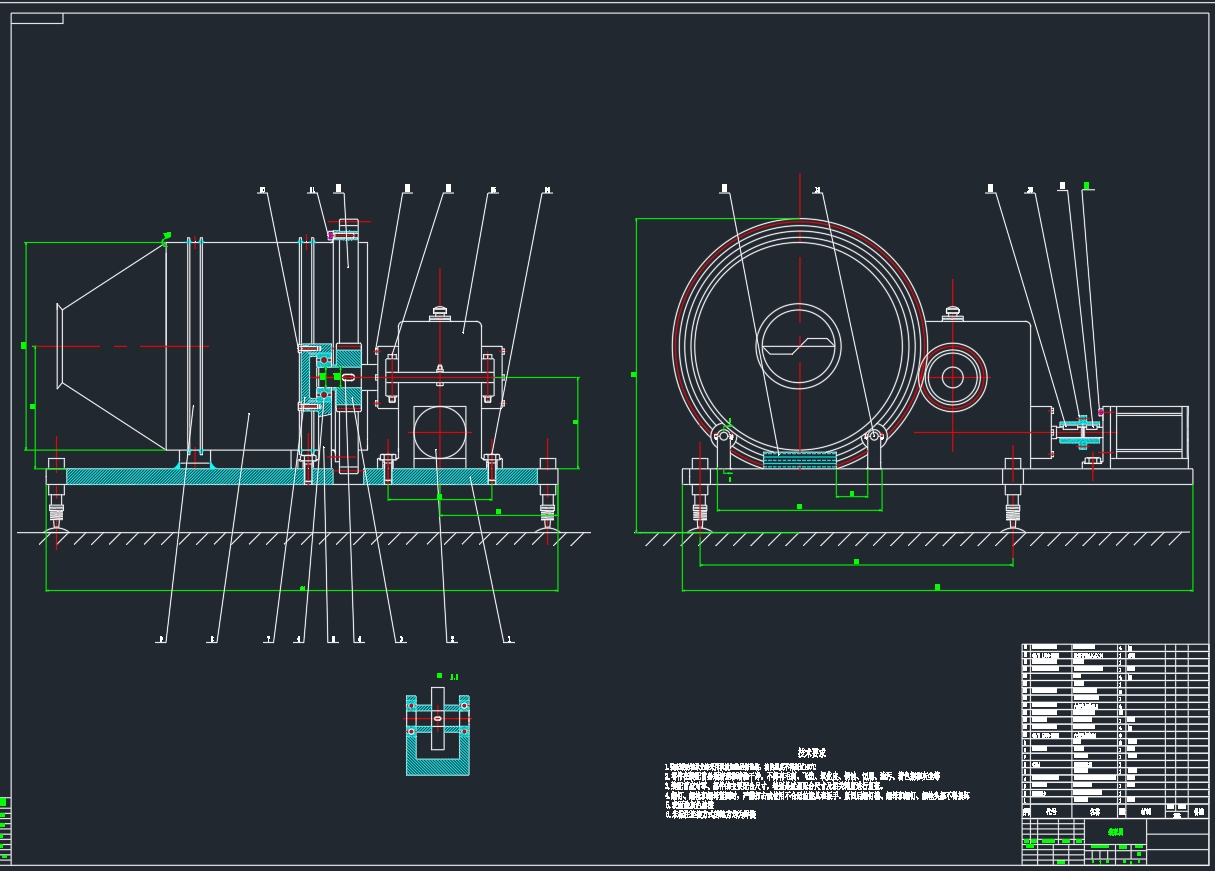Viewport: 1215px width, 871px height.
Task: Click the left support roller under the drum
Action: click(724, 435)
